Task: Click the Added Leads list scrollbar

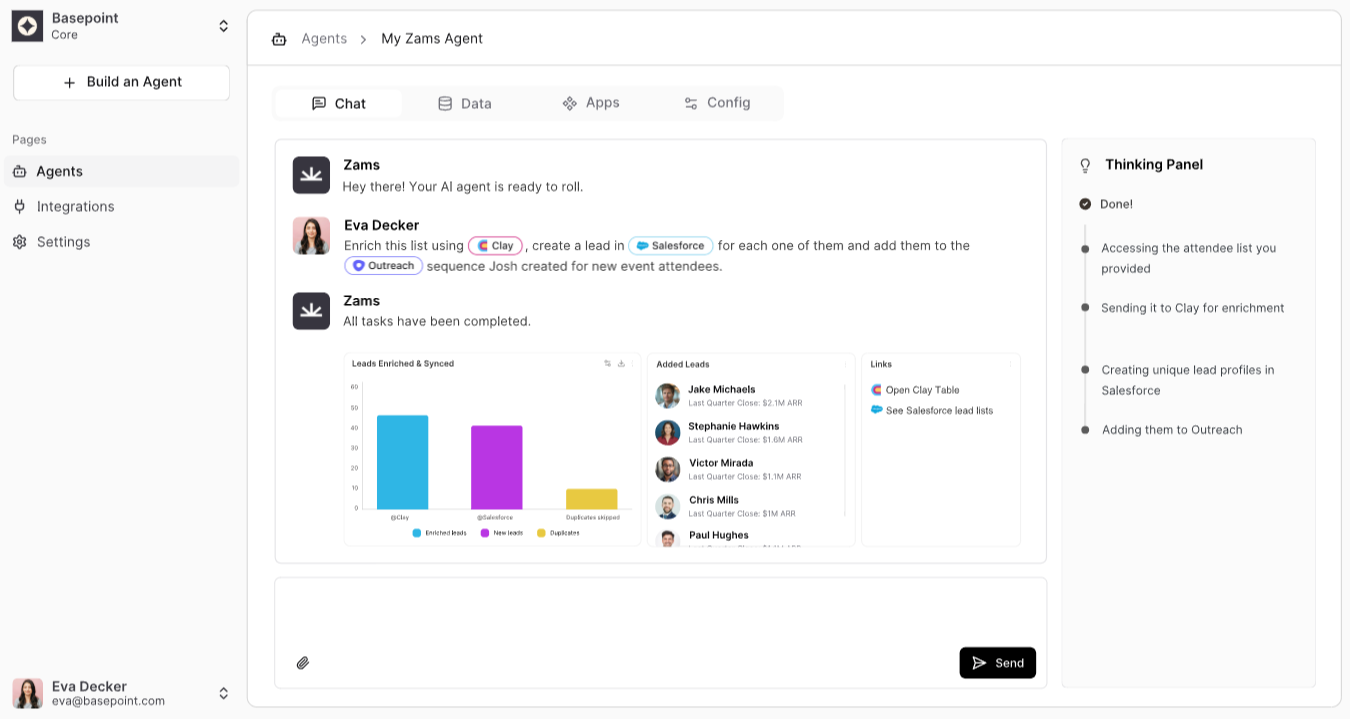Action: [845, 450]
